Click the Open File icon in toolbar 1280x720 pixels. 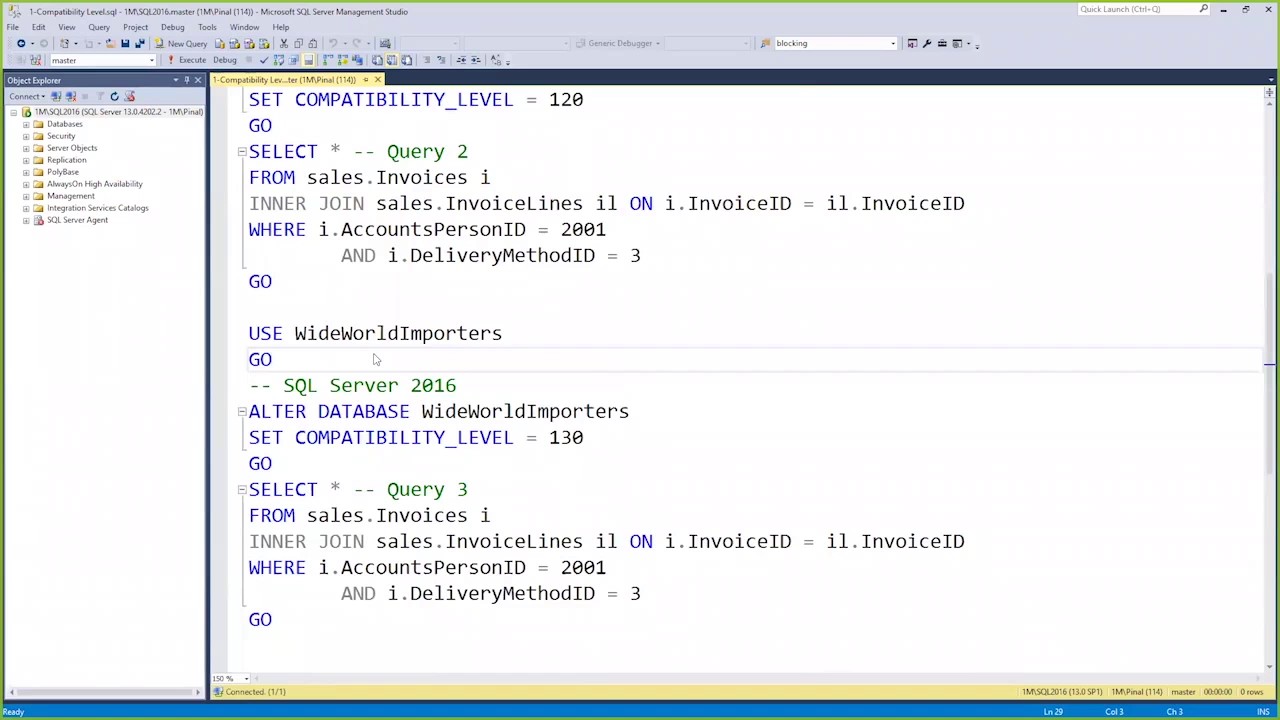tap(110, 43)
